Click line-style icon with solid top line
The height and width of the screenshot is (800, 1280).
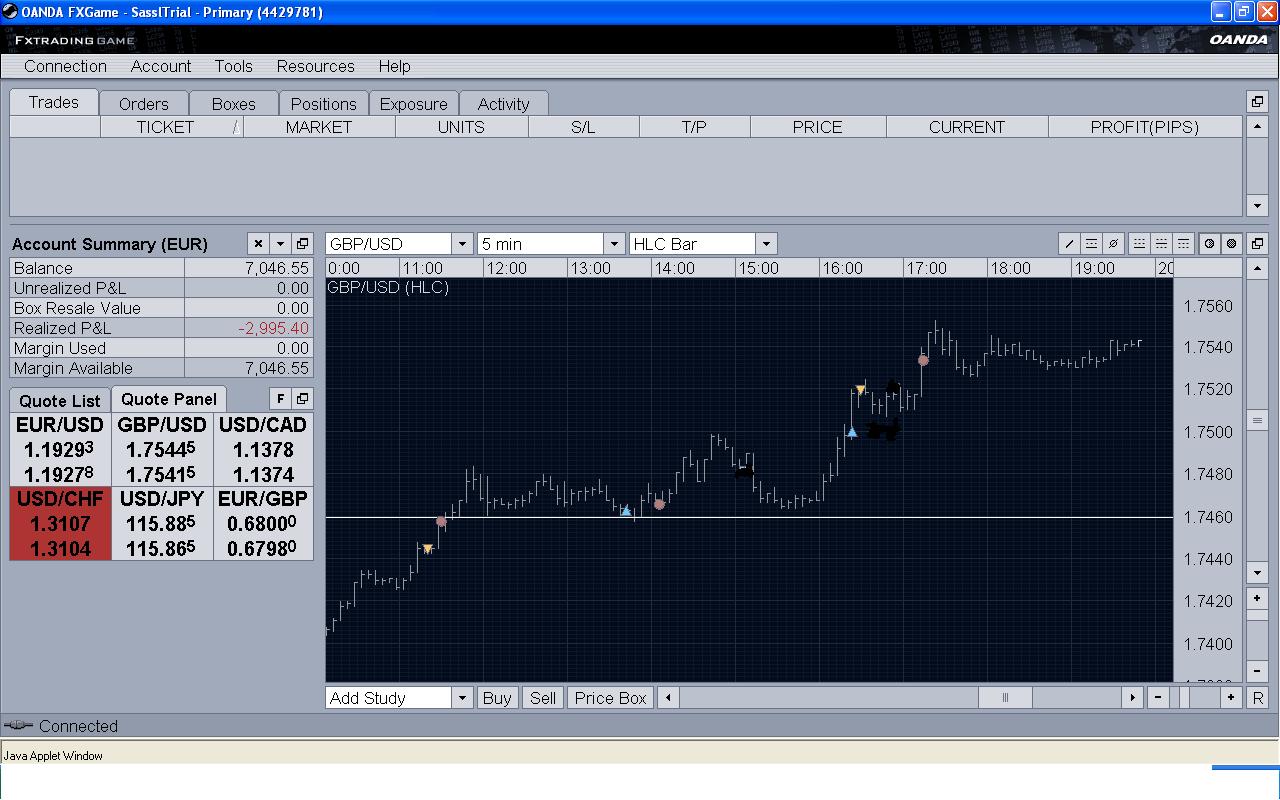click(x=1183, y=243)
